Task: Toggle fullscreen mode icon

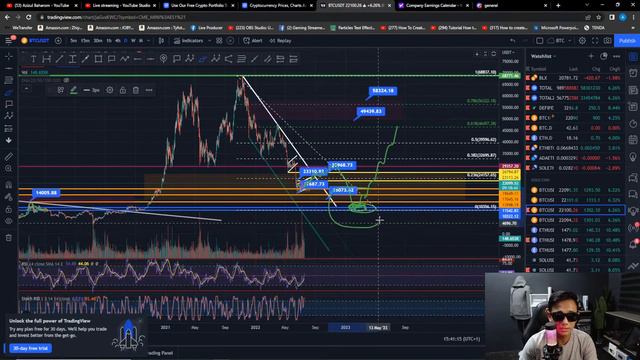Action: (x=595, y=41)
